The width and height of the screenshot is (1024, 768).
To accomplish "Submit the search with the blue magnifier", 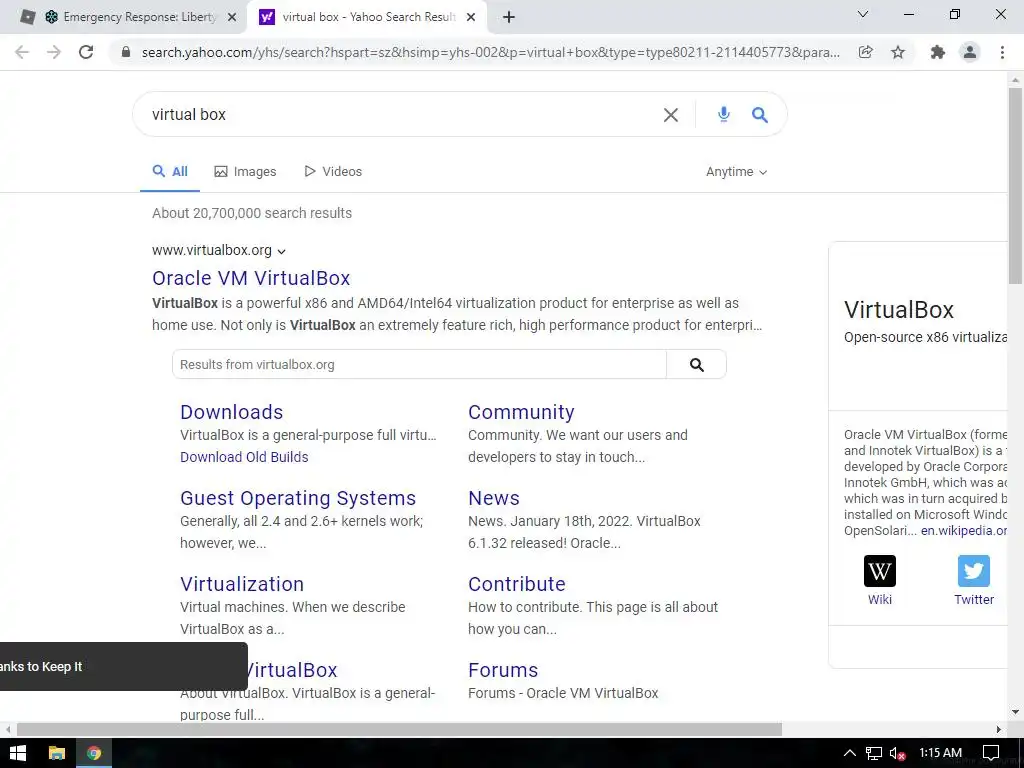I will [x=760, y=115].
